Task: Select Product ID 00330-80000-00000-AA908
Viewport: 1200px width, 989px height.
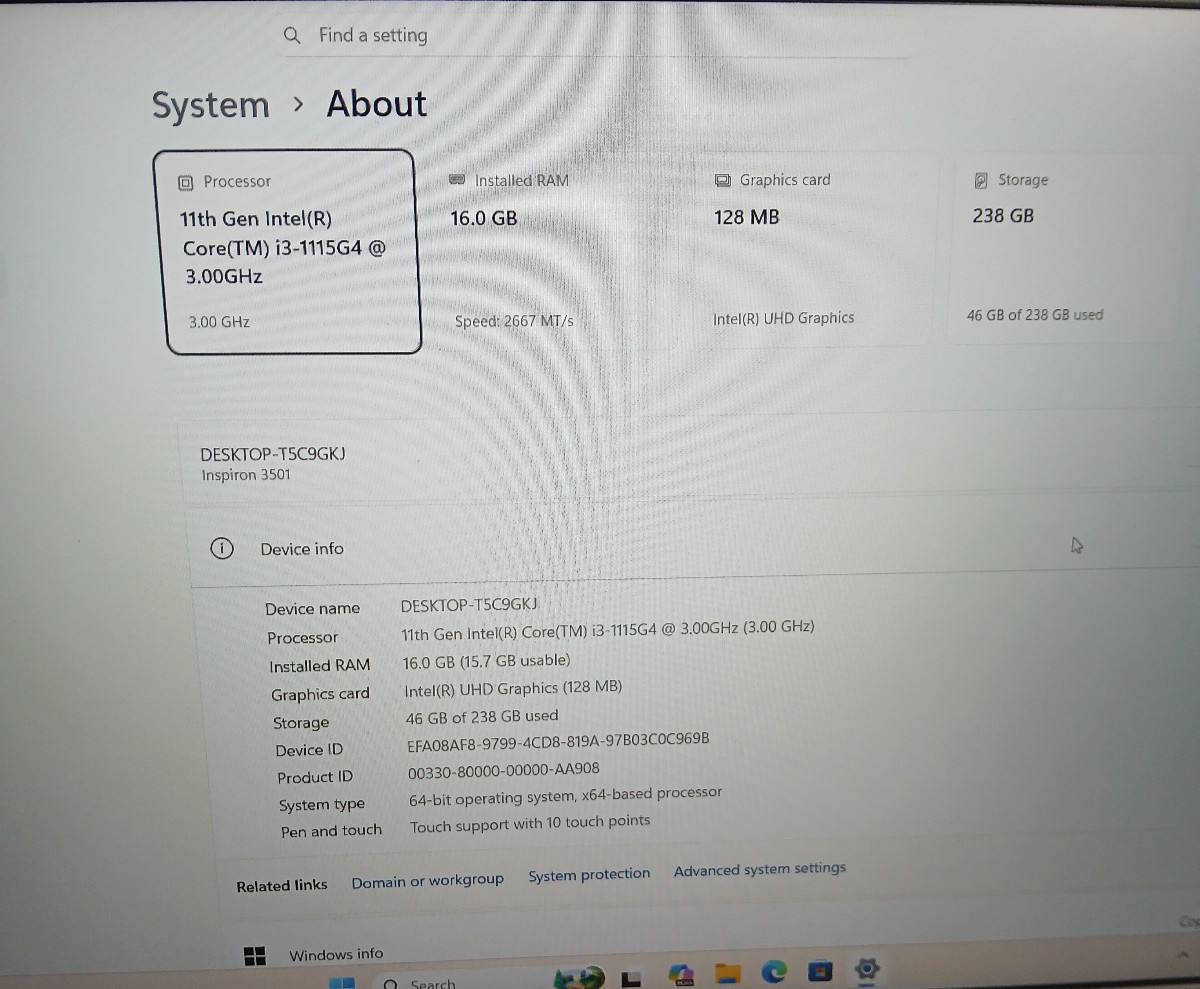Action: pos(504,770)
